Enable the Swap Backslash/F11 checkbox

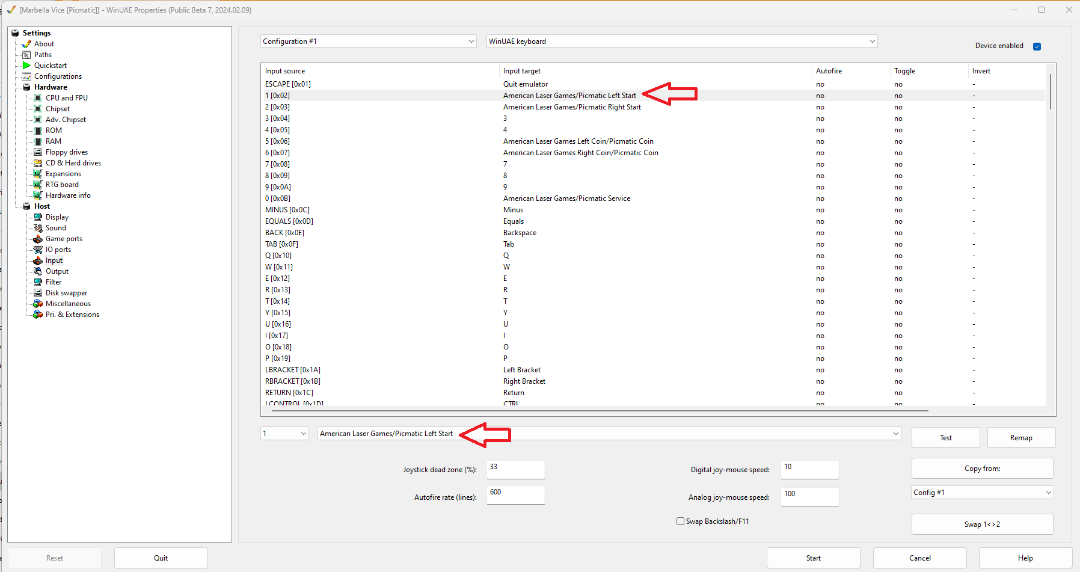681,521
